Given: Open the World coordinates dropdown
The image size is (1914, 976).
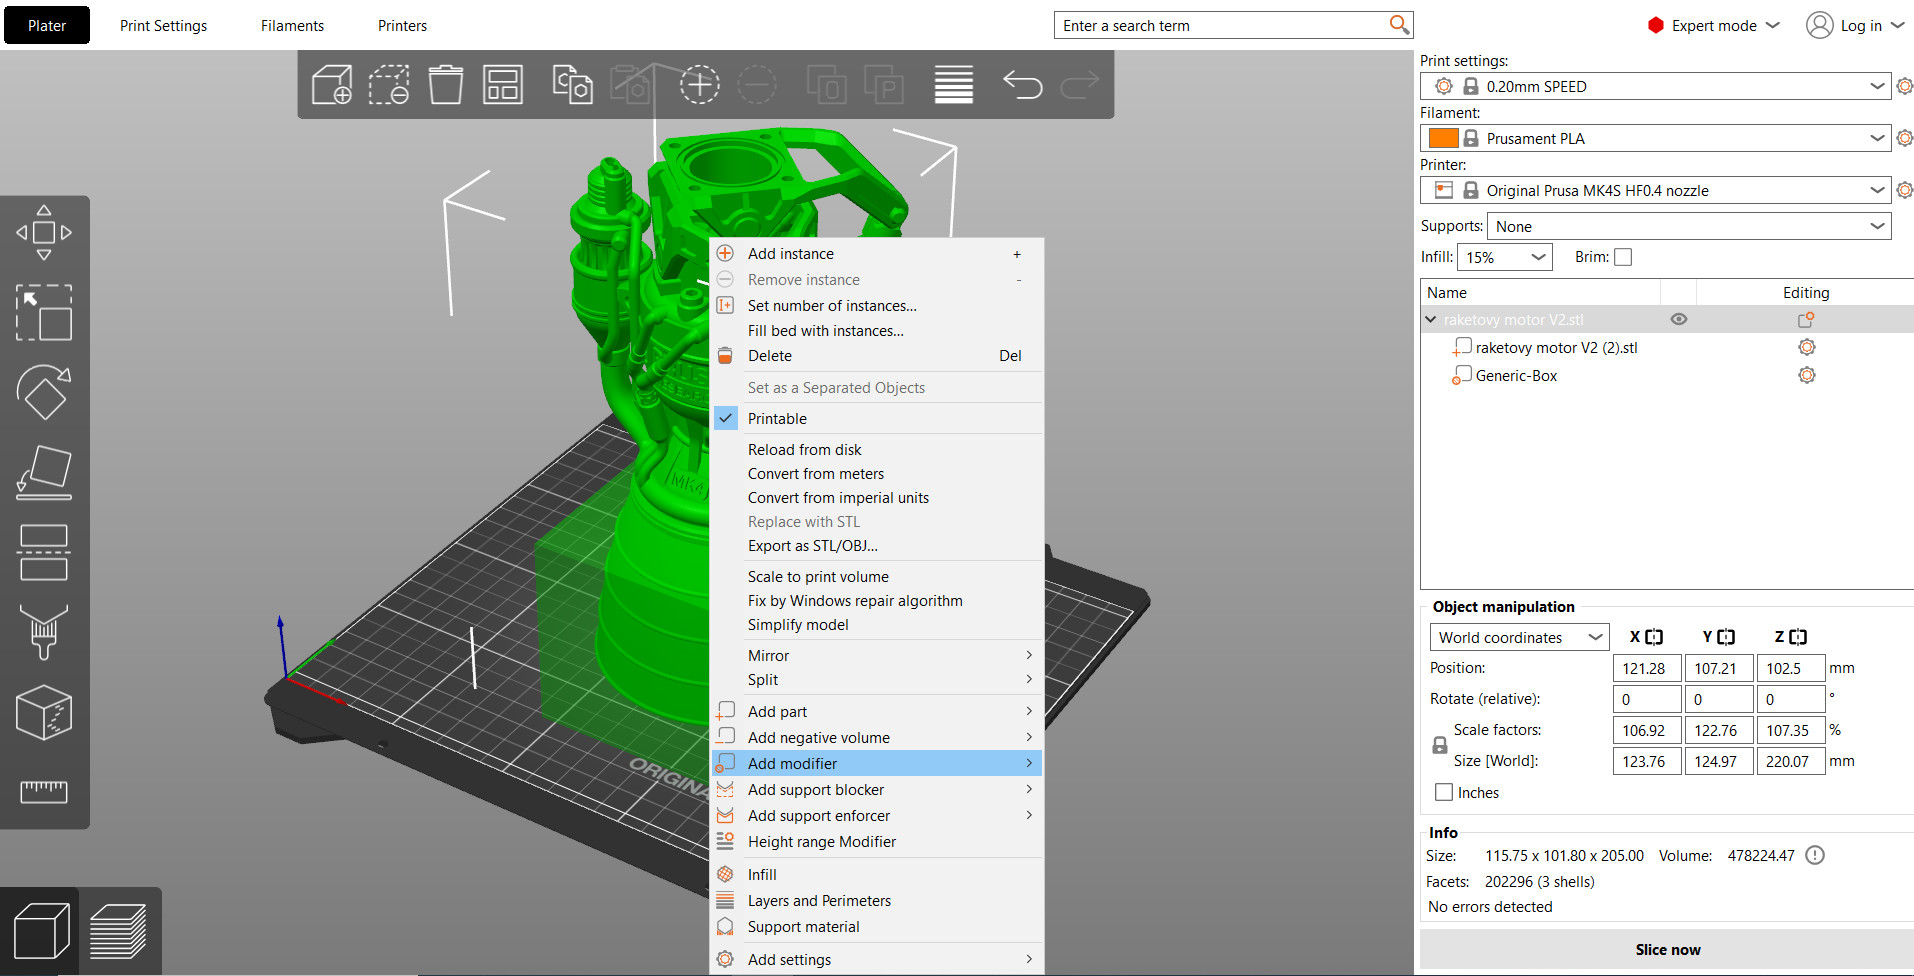Looking at the screenshot, I should click(x=1518, y=637).
